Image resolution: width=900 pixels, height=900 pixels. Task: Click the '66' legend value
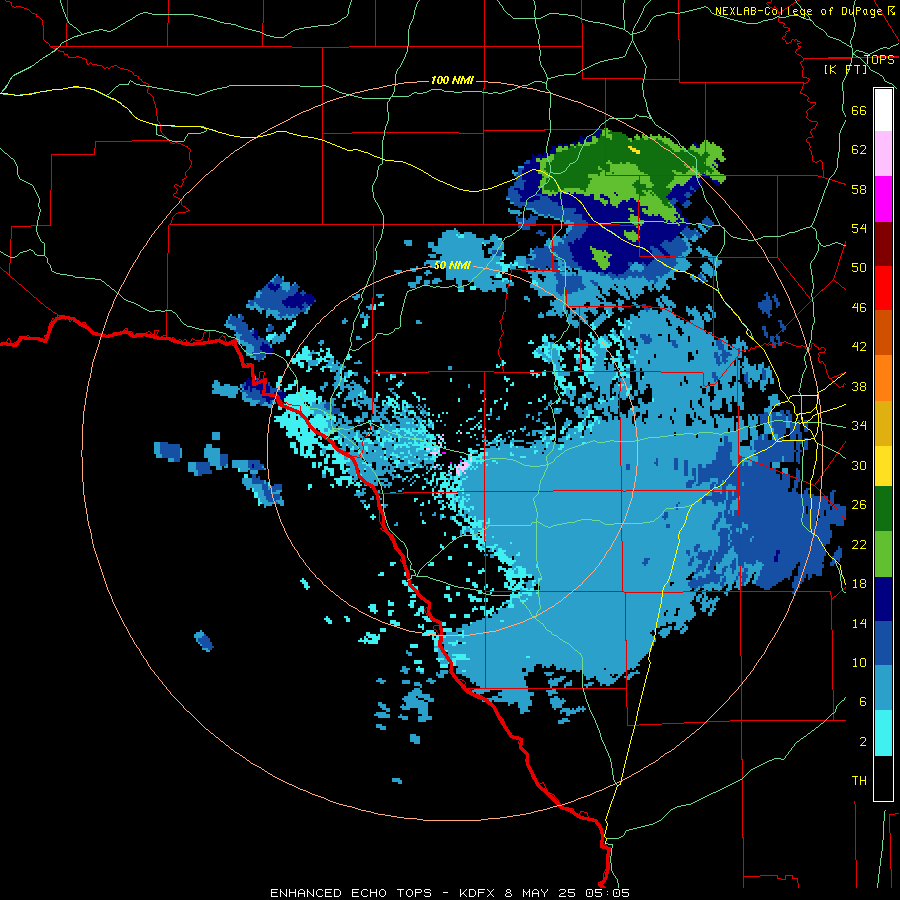pos(859,110)
